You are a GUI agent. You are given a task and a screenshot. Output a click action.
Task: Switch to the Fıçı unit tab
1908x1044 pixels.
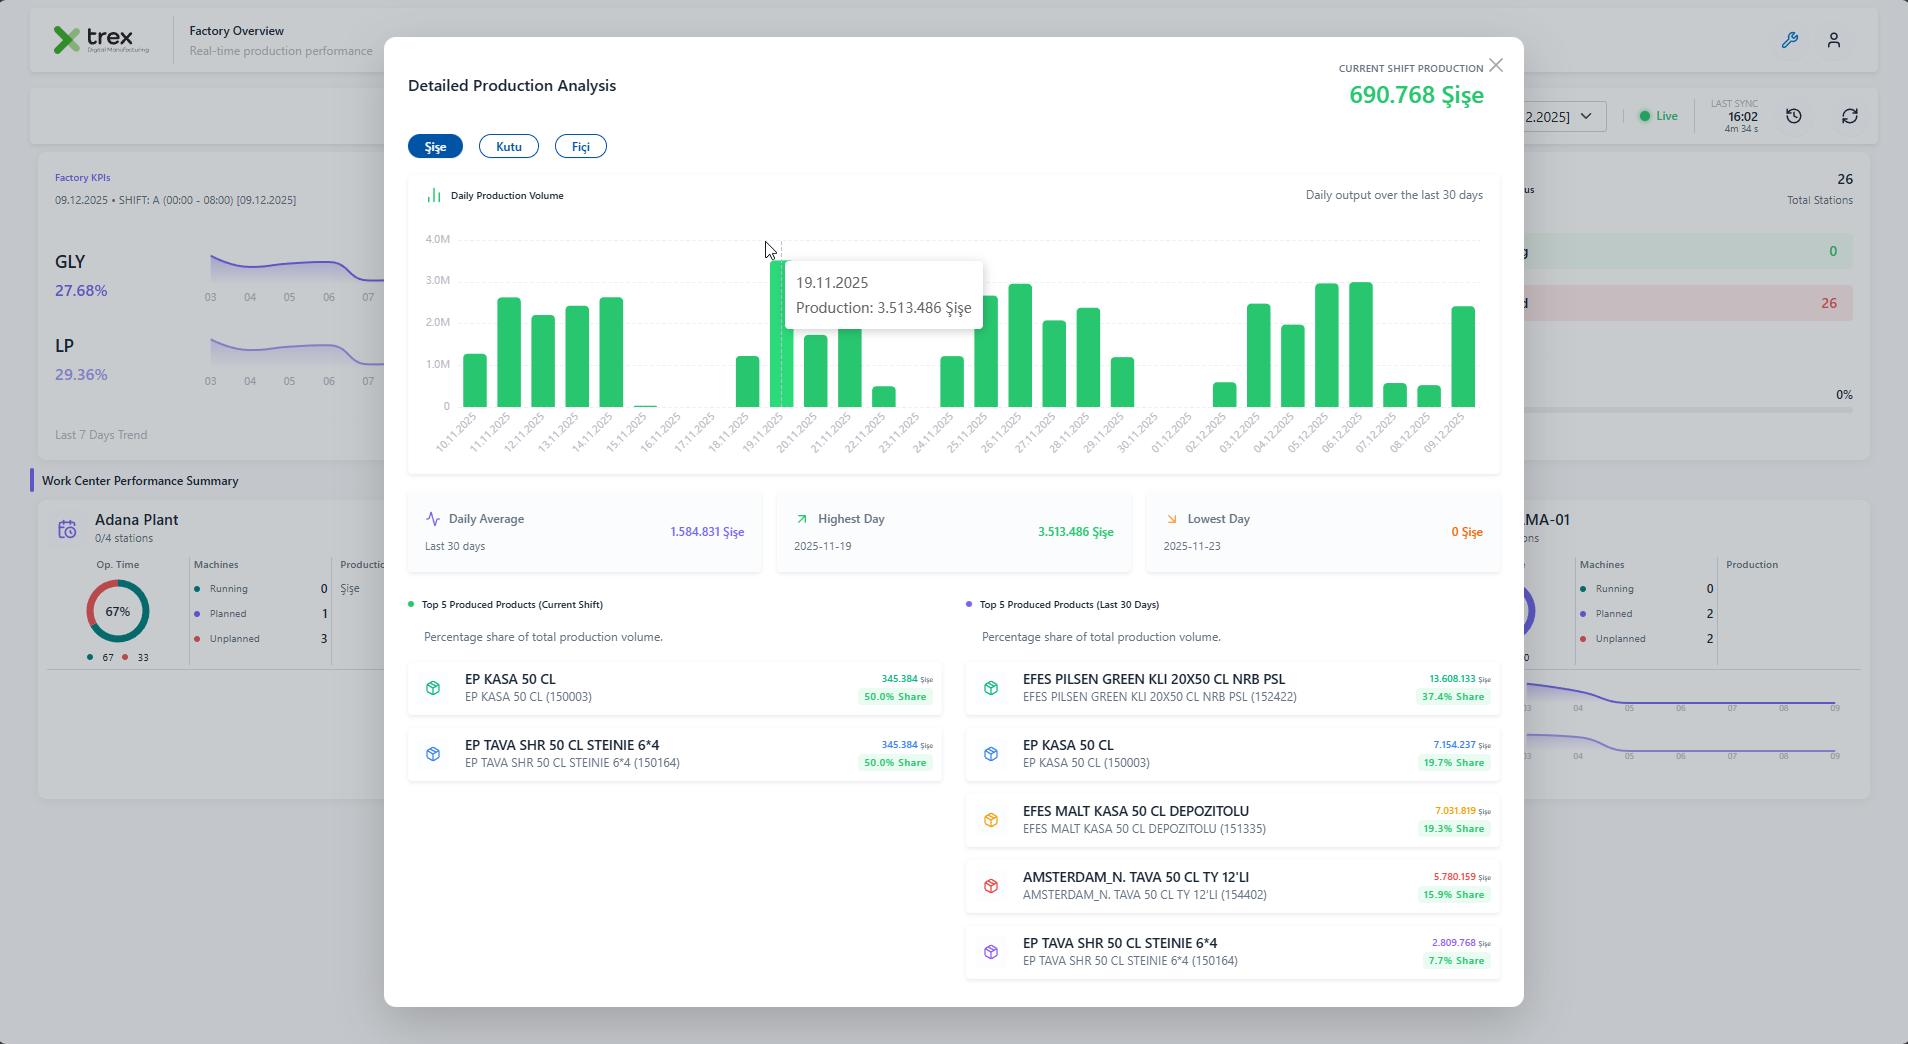click(x=581, y=146)
